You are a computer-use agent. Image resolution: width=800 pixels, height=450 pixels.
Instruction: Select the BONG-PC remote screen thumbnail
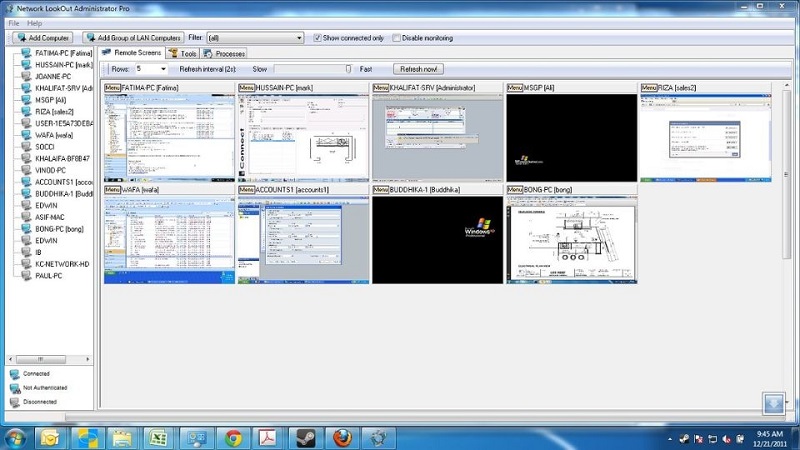571,240
